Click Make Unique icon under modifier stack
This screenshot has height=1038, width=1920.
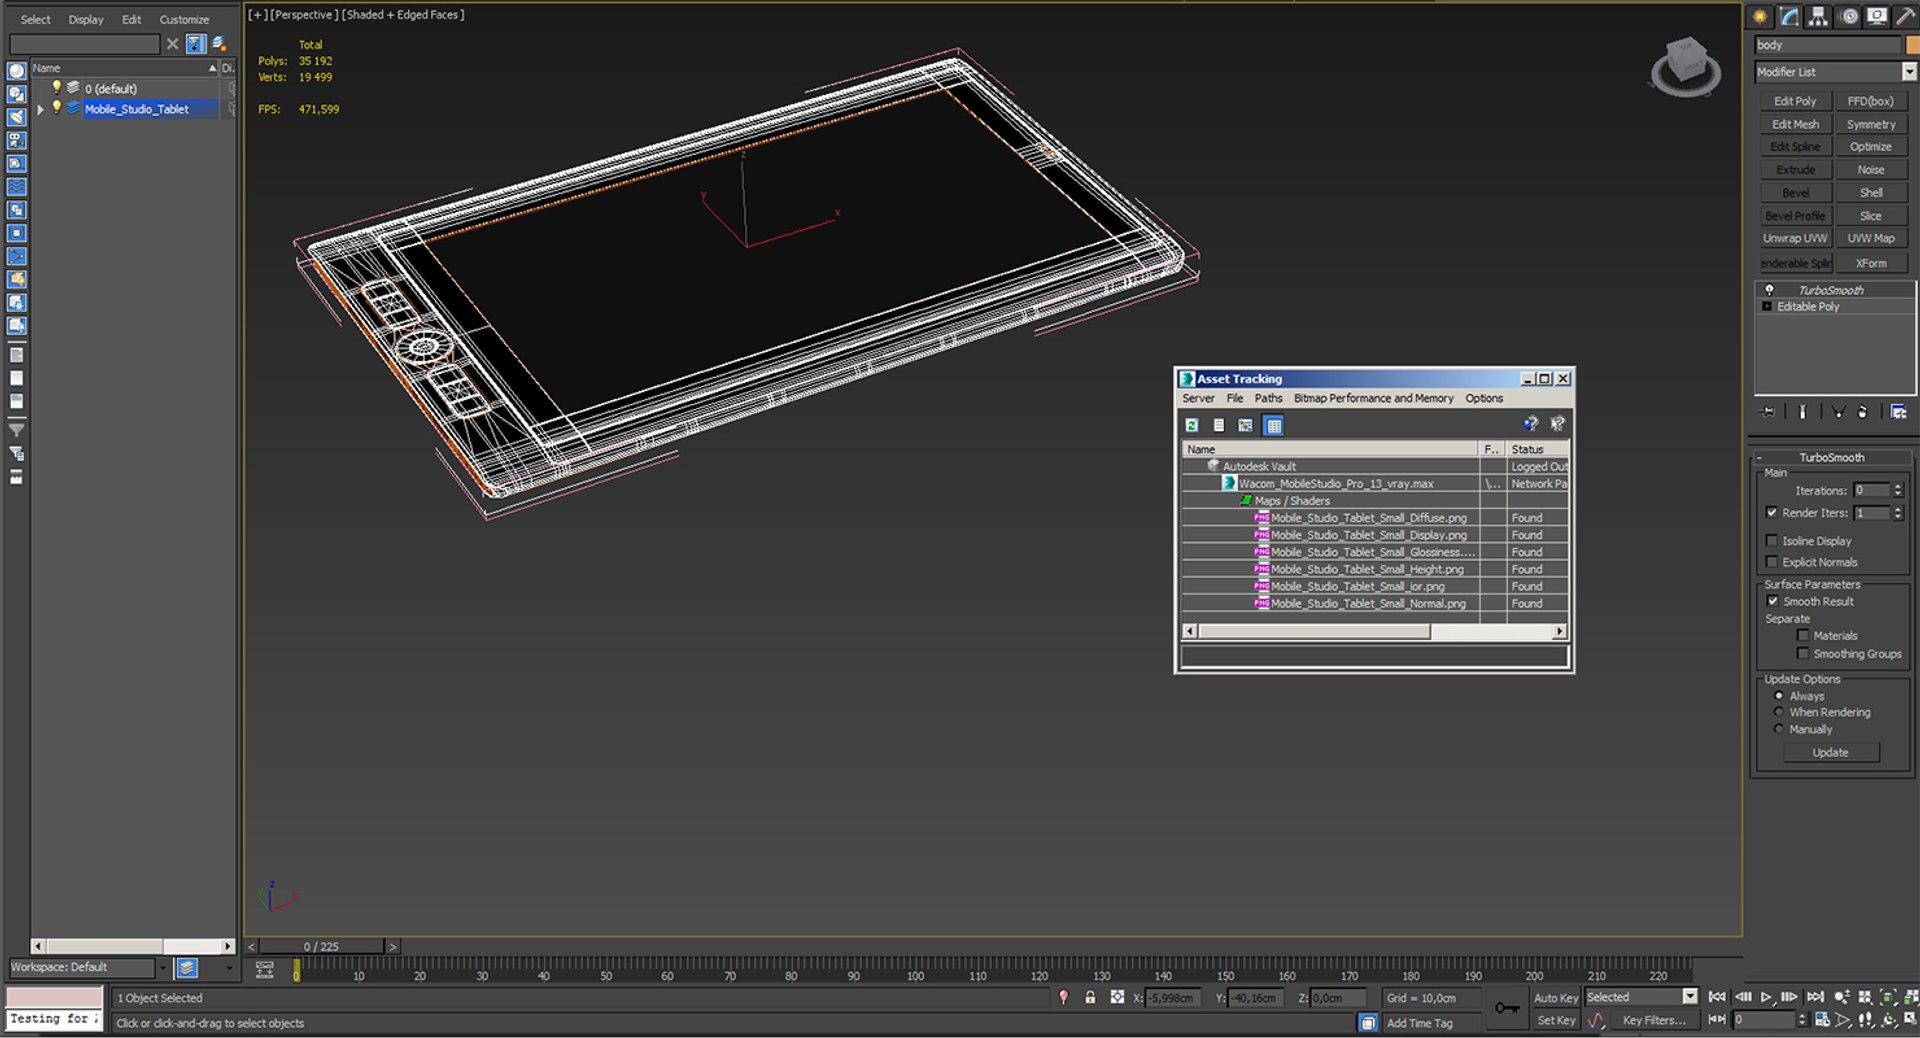pos(1838,411)
